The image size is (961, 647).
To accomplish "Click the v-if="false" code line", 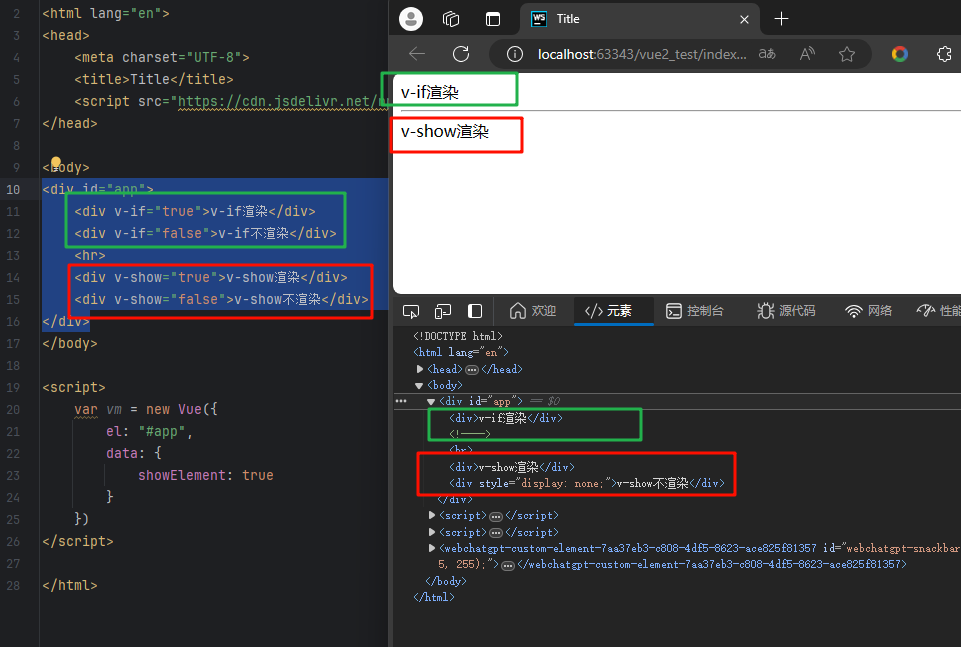I will (x=205, y=233).
